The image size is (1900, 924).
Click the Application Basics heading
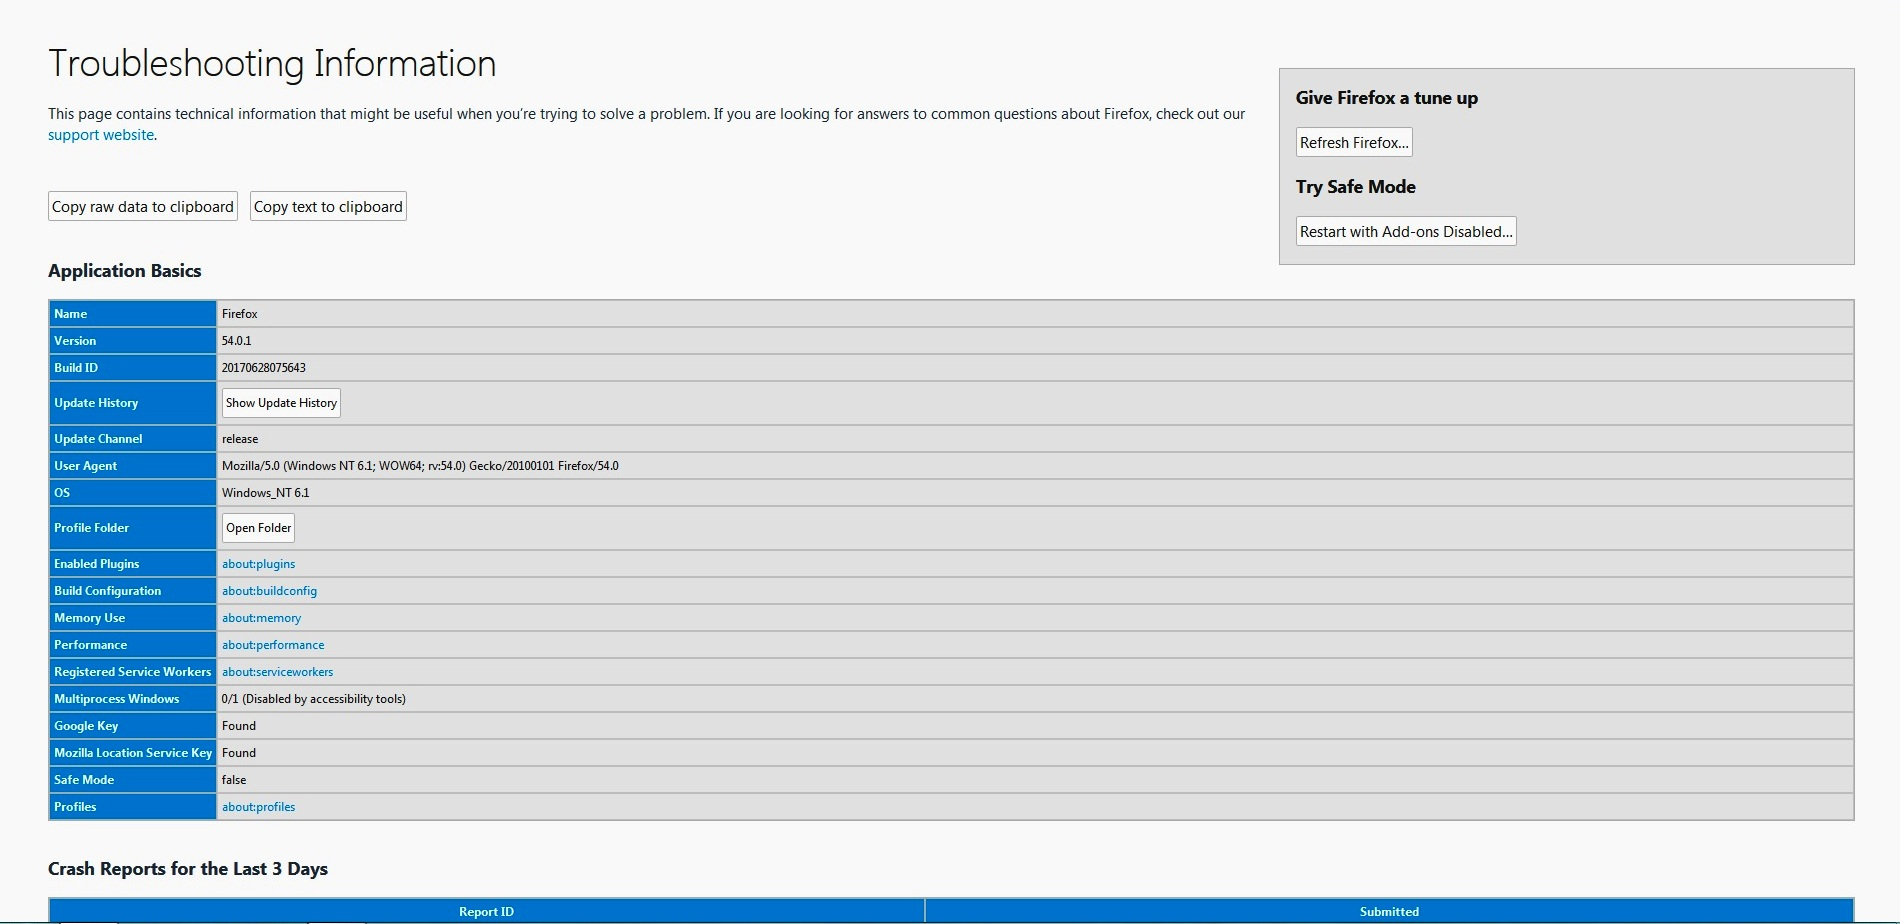coord(124,271)
